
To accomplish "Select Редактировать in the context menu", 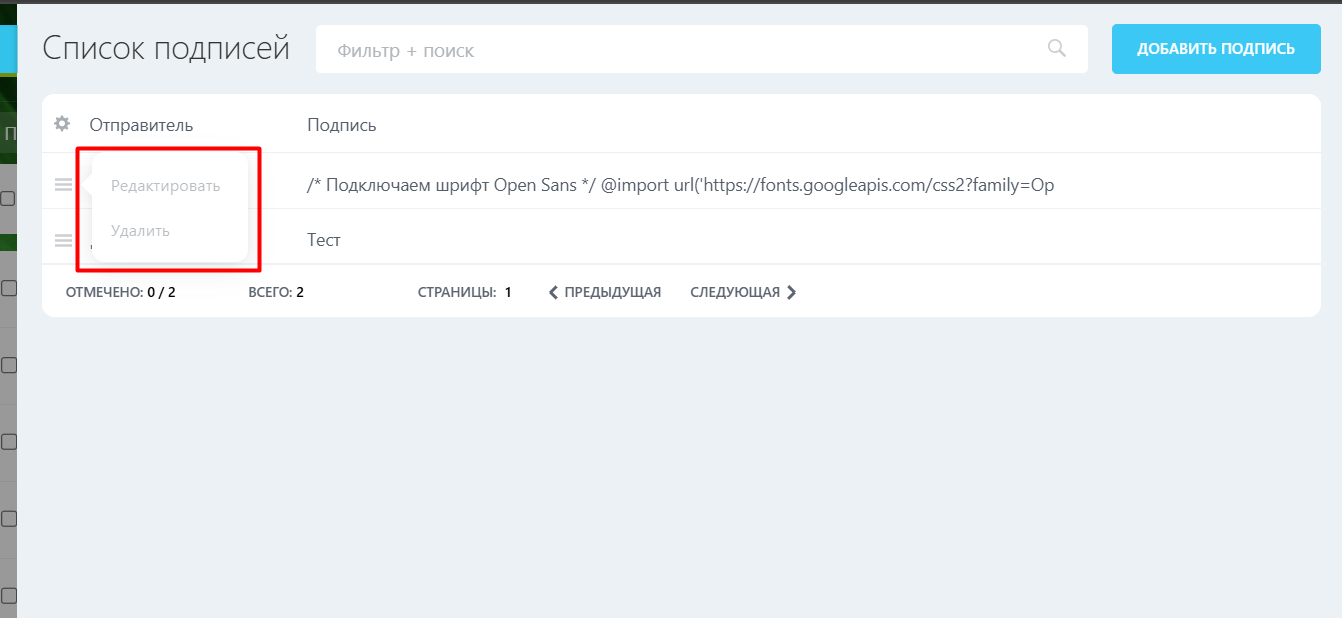I will click(166, 184).
